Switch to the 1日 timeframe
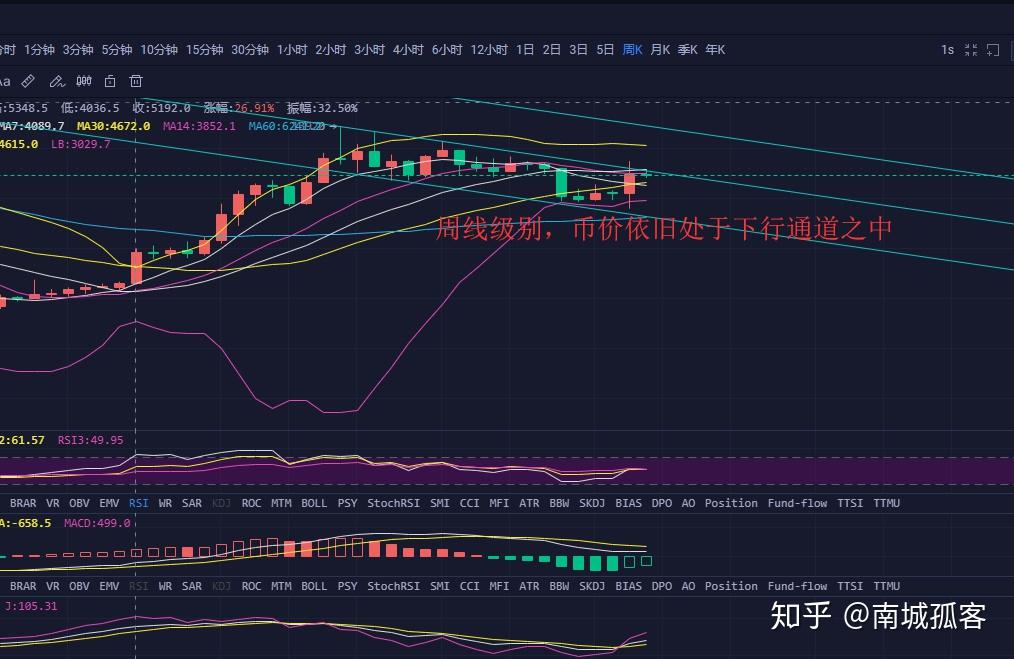Screen dimensions: 1014x659 coord(525,50)
